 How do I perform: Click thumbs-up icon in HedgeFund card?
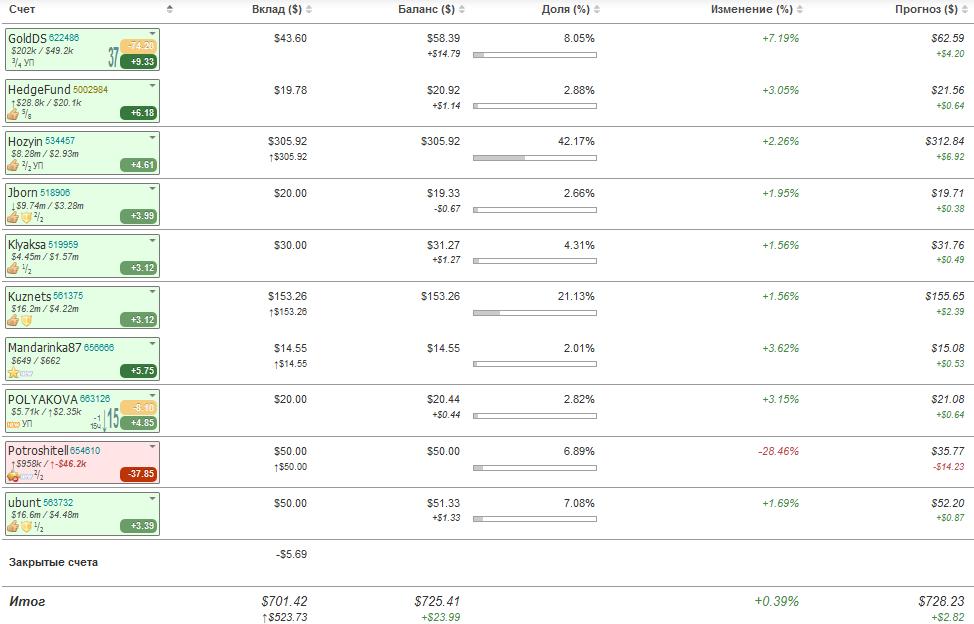12,114
